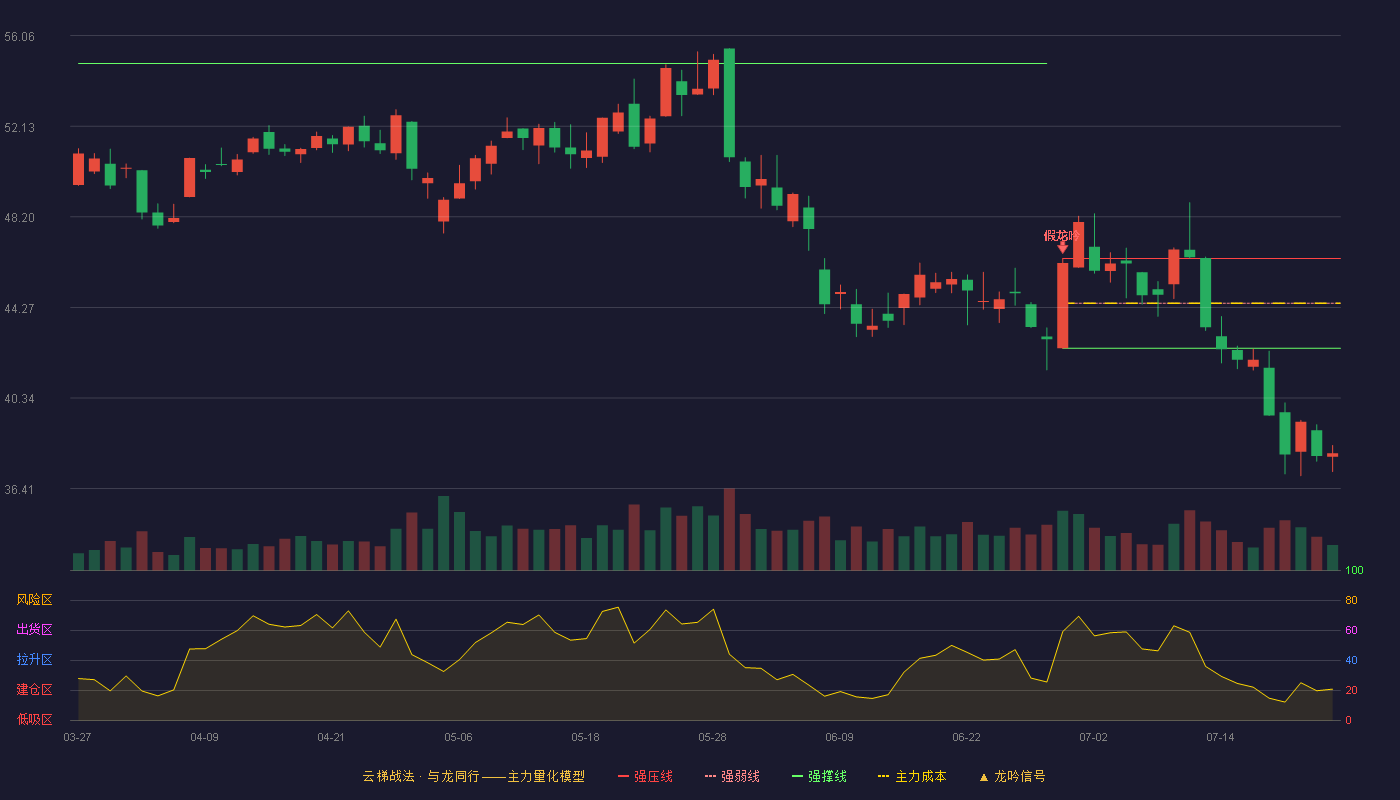Click the 低吸区 zone label
1400x800 pixels.
tap(35, 720)
